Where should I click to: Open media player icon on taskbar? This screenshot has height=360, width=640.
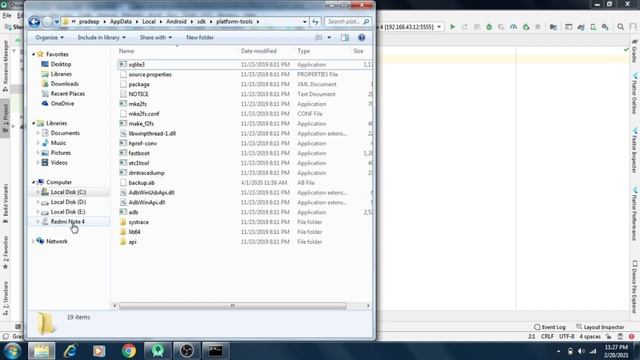(99, 351)
